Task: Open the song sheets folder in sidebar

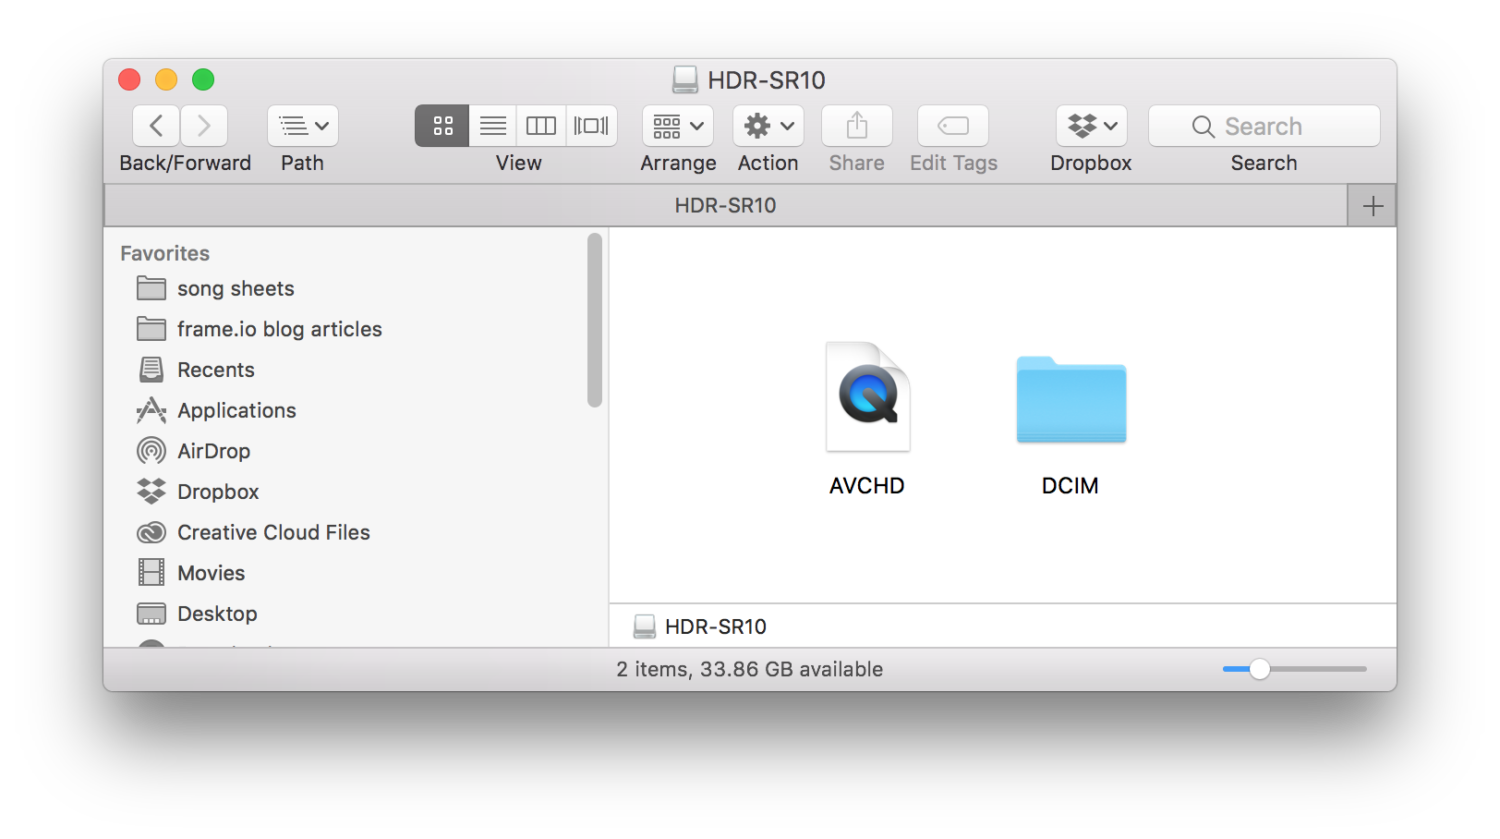Action: 235,289
